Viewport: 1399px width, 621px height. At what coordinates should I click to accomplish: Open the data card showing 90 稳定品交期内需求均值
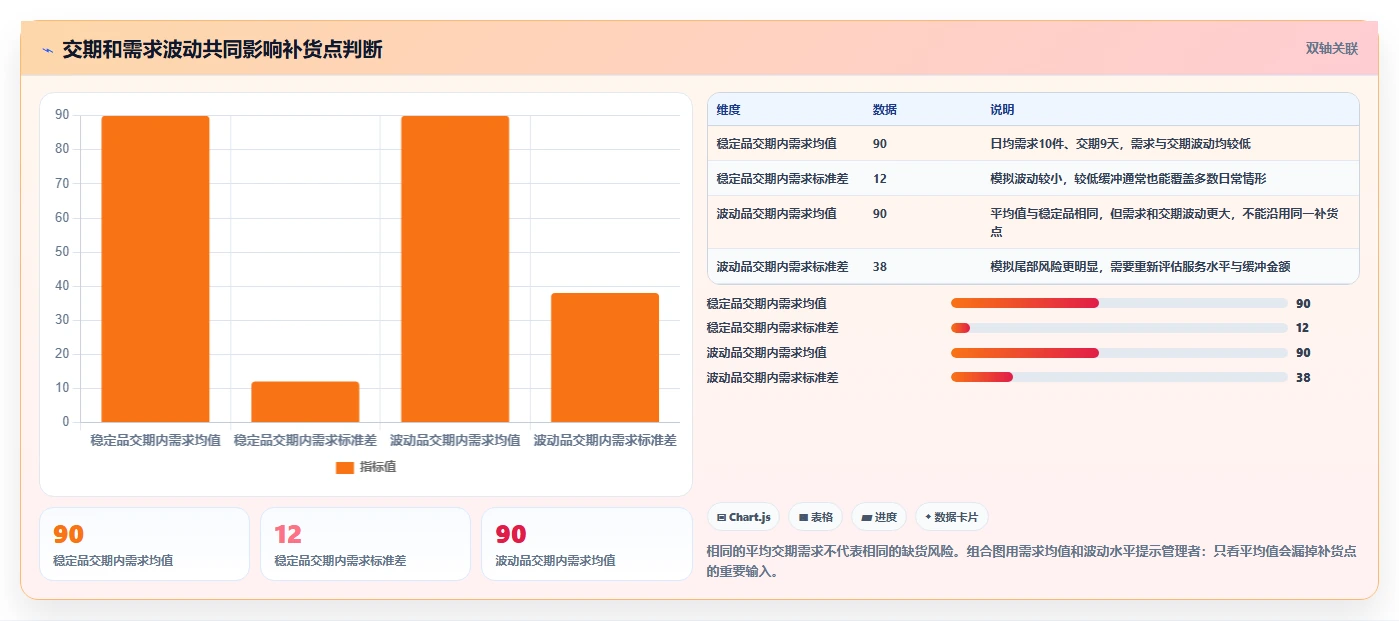144,544
